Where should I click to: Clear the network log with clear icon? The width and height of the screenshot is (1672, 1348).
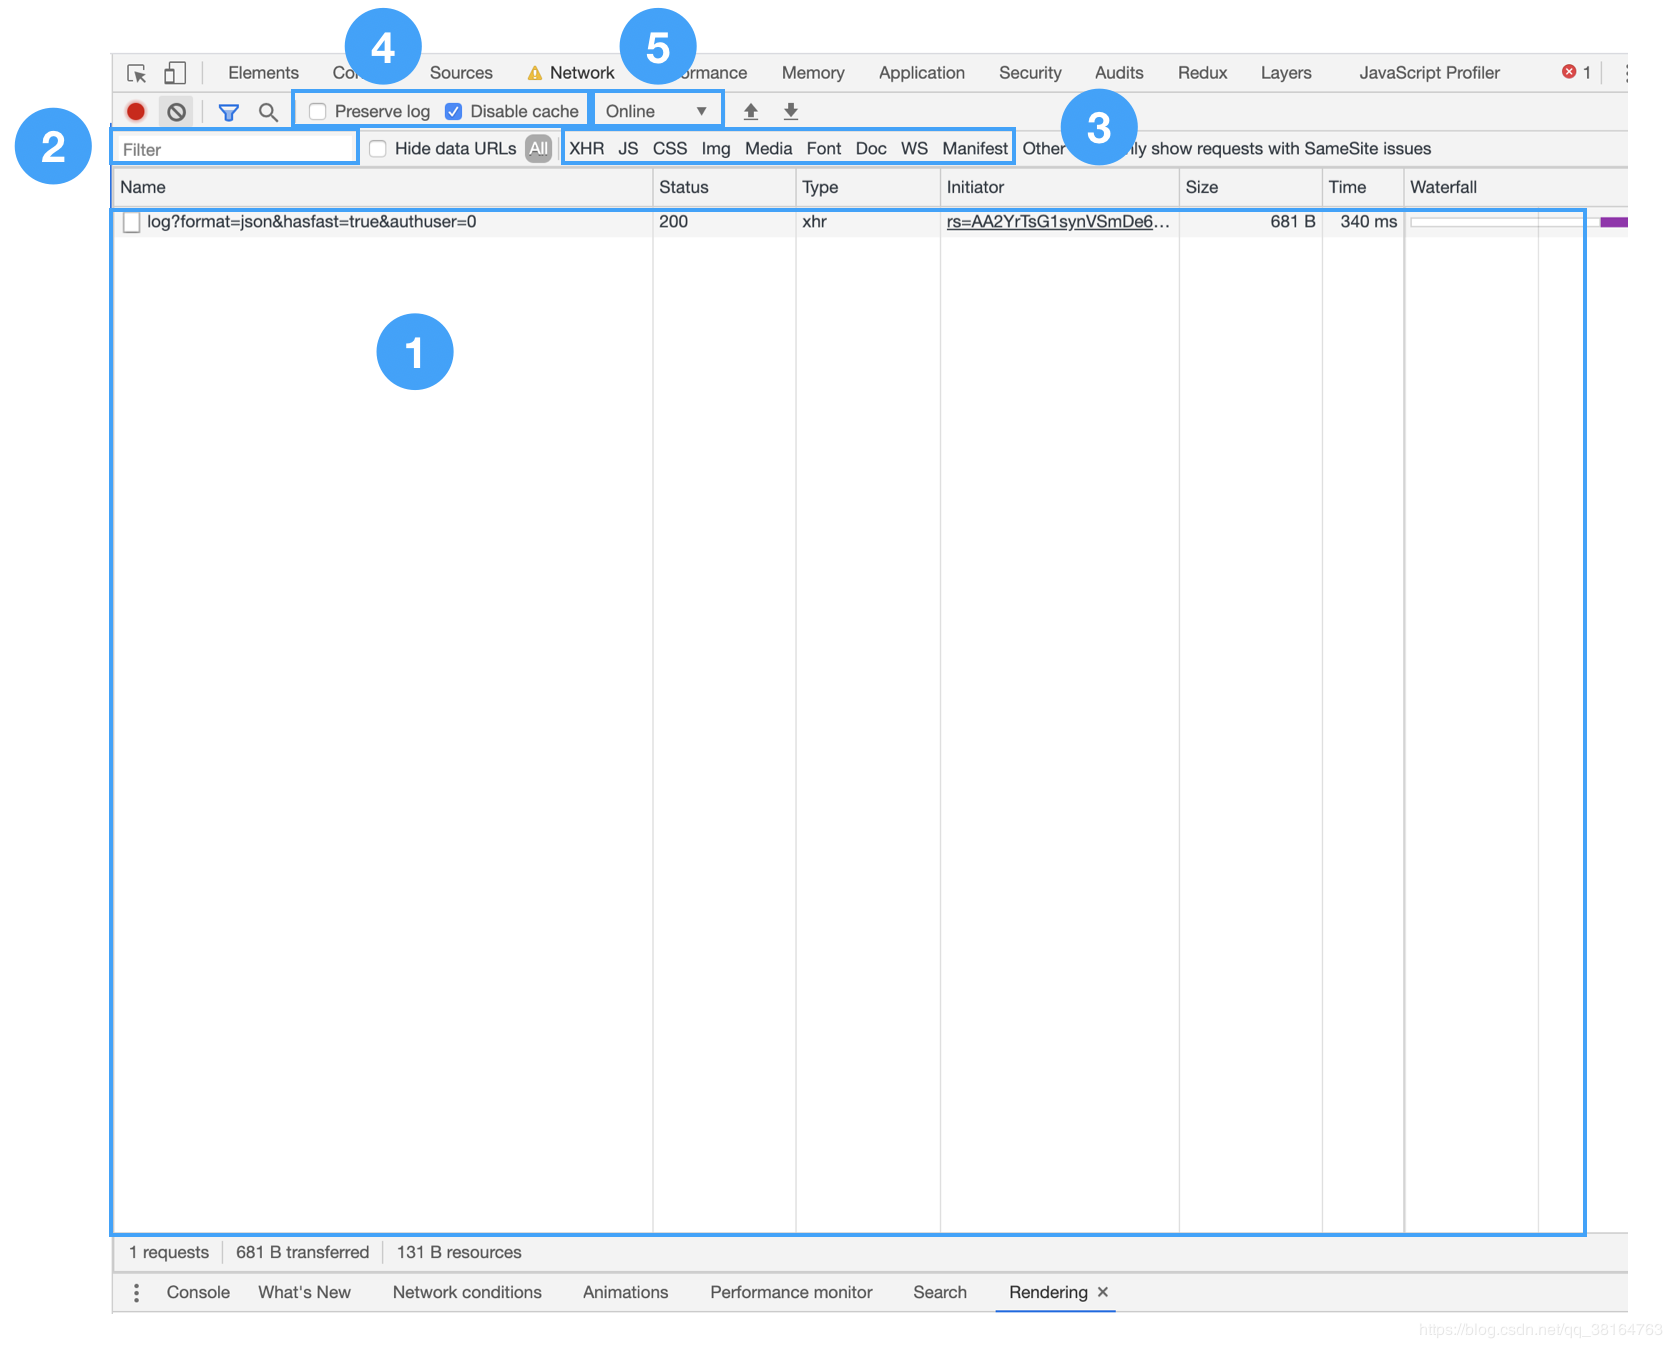(x=177, y=111)
